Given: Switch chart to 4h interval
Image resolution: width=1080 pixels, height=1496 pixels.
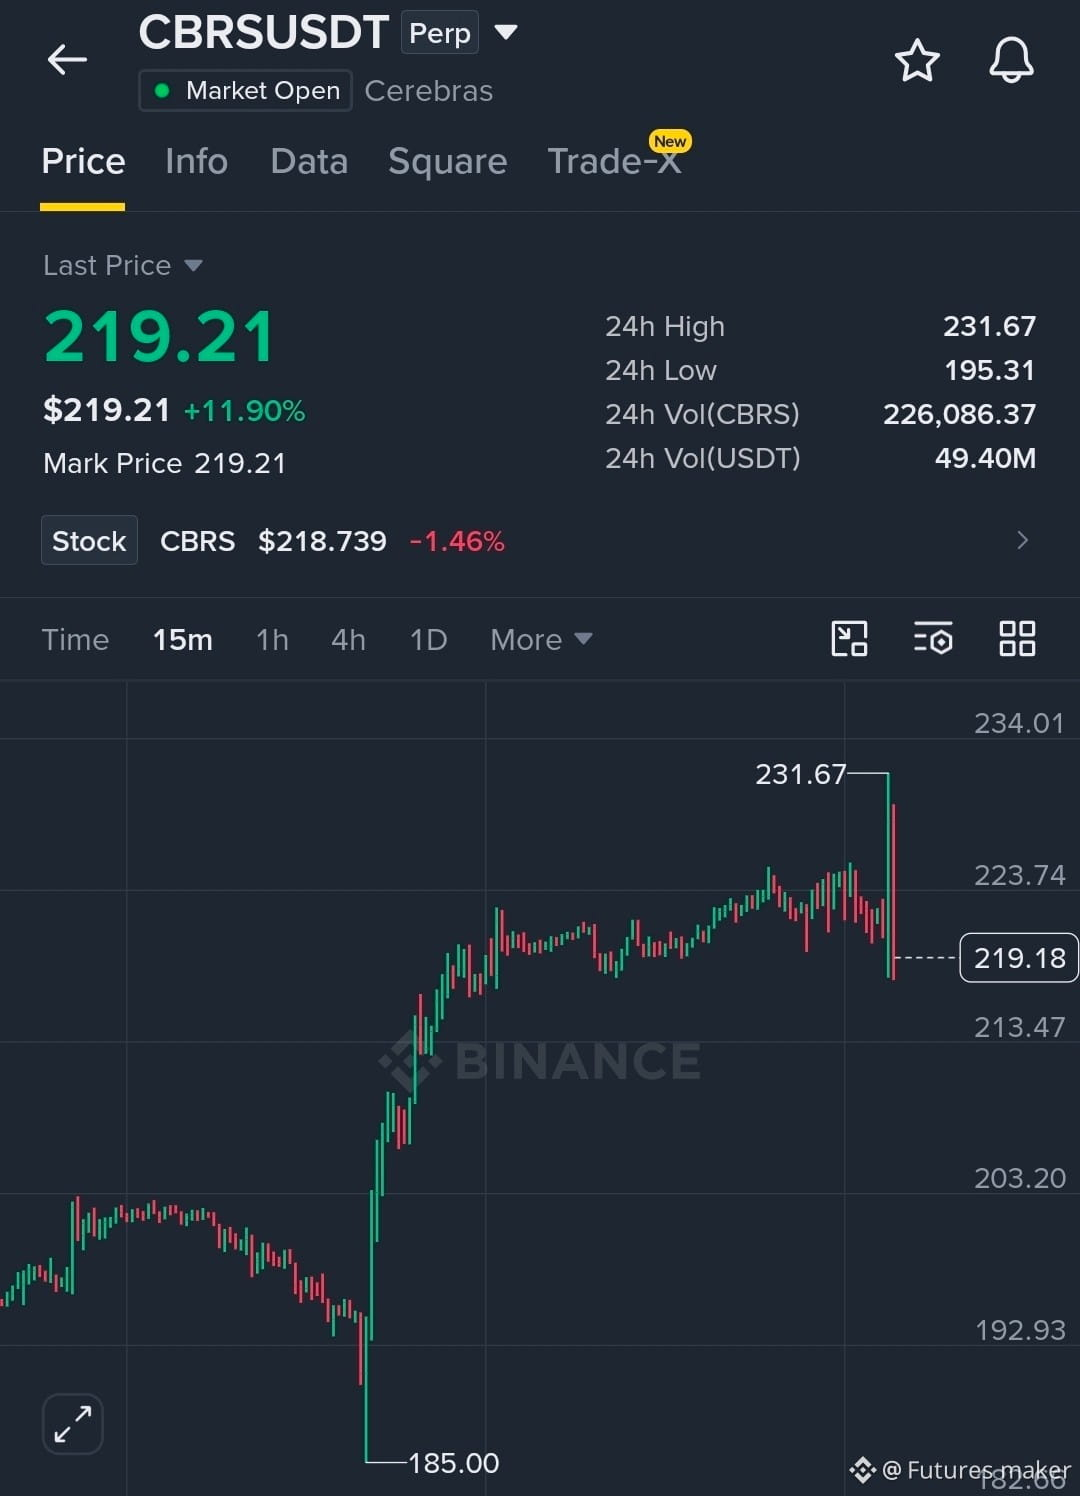Looking at the screenshot, I should 348,639.
